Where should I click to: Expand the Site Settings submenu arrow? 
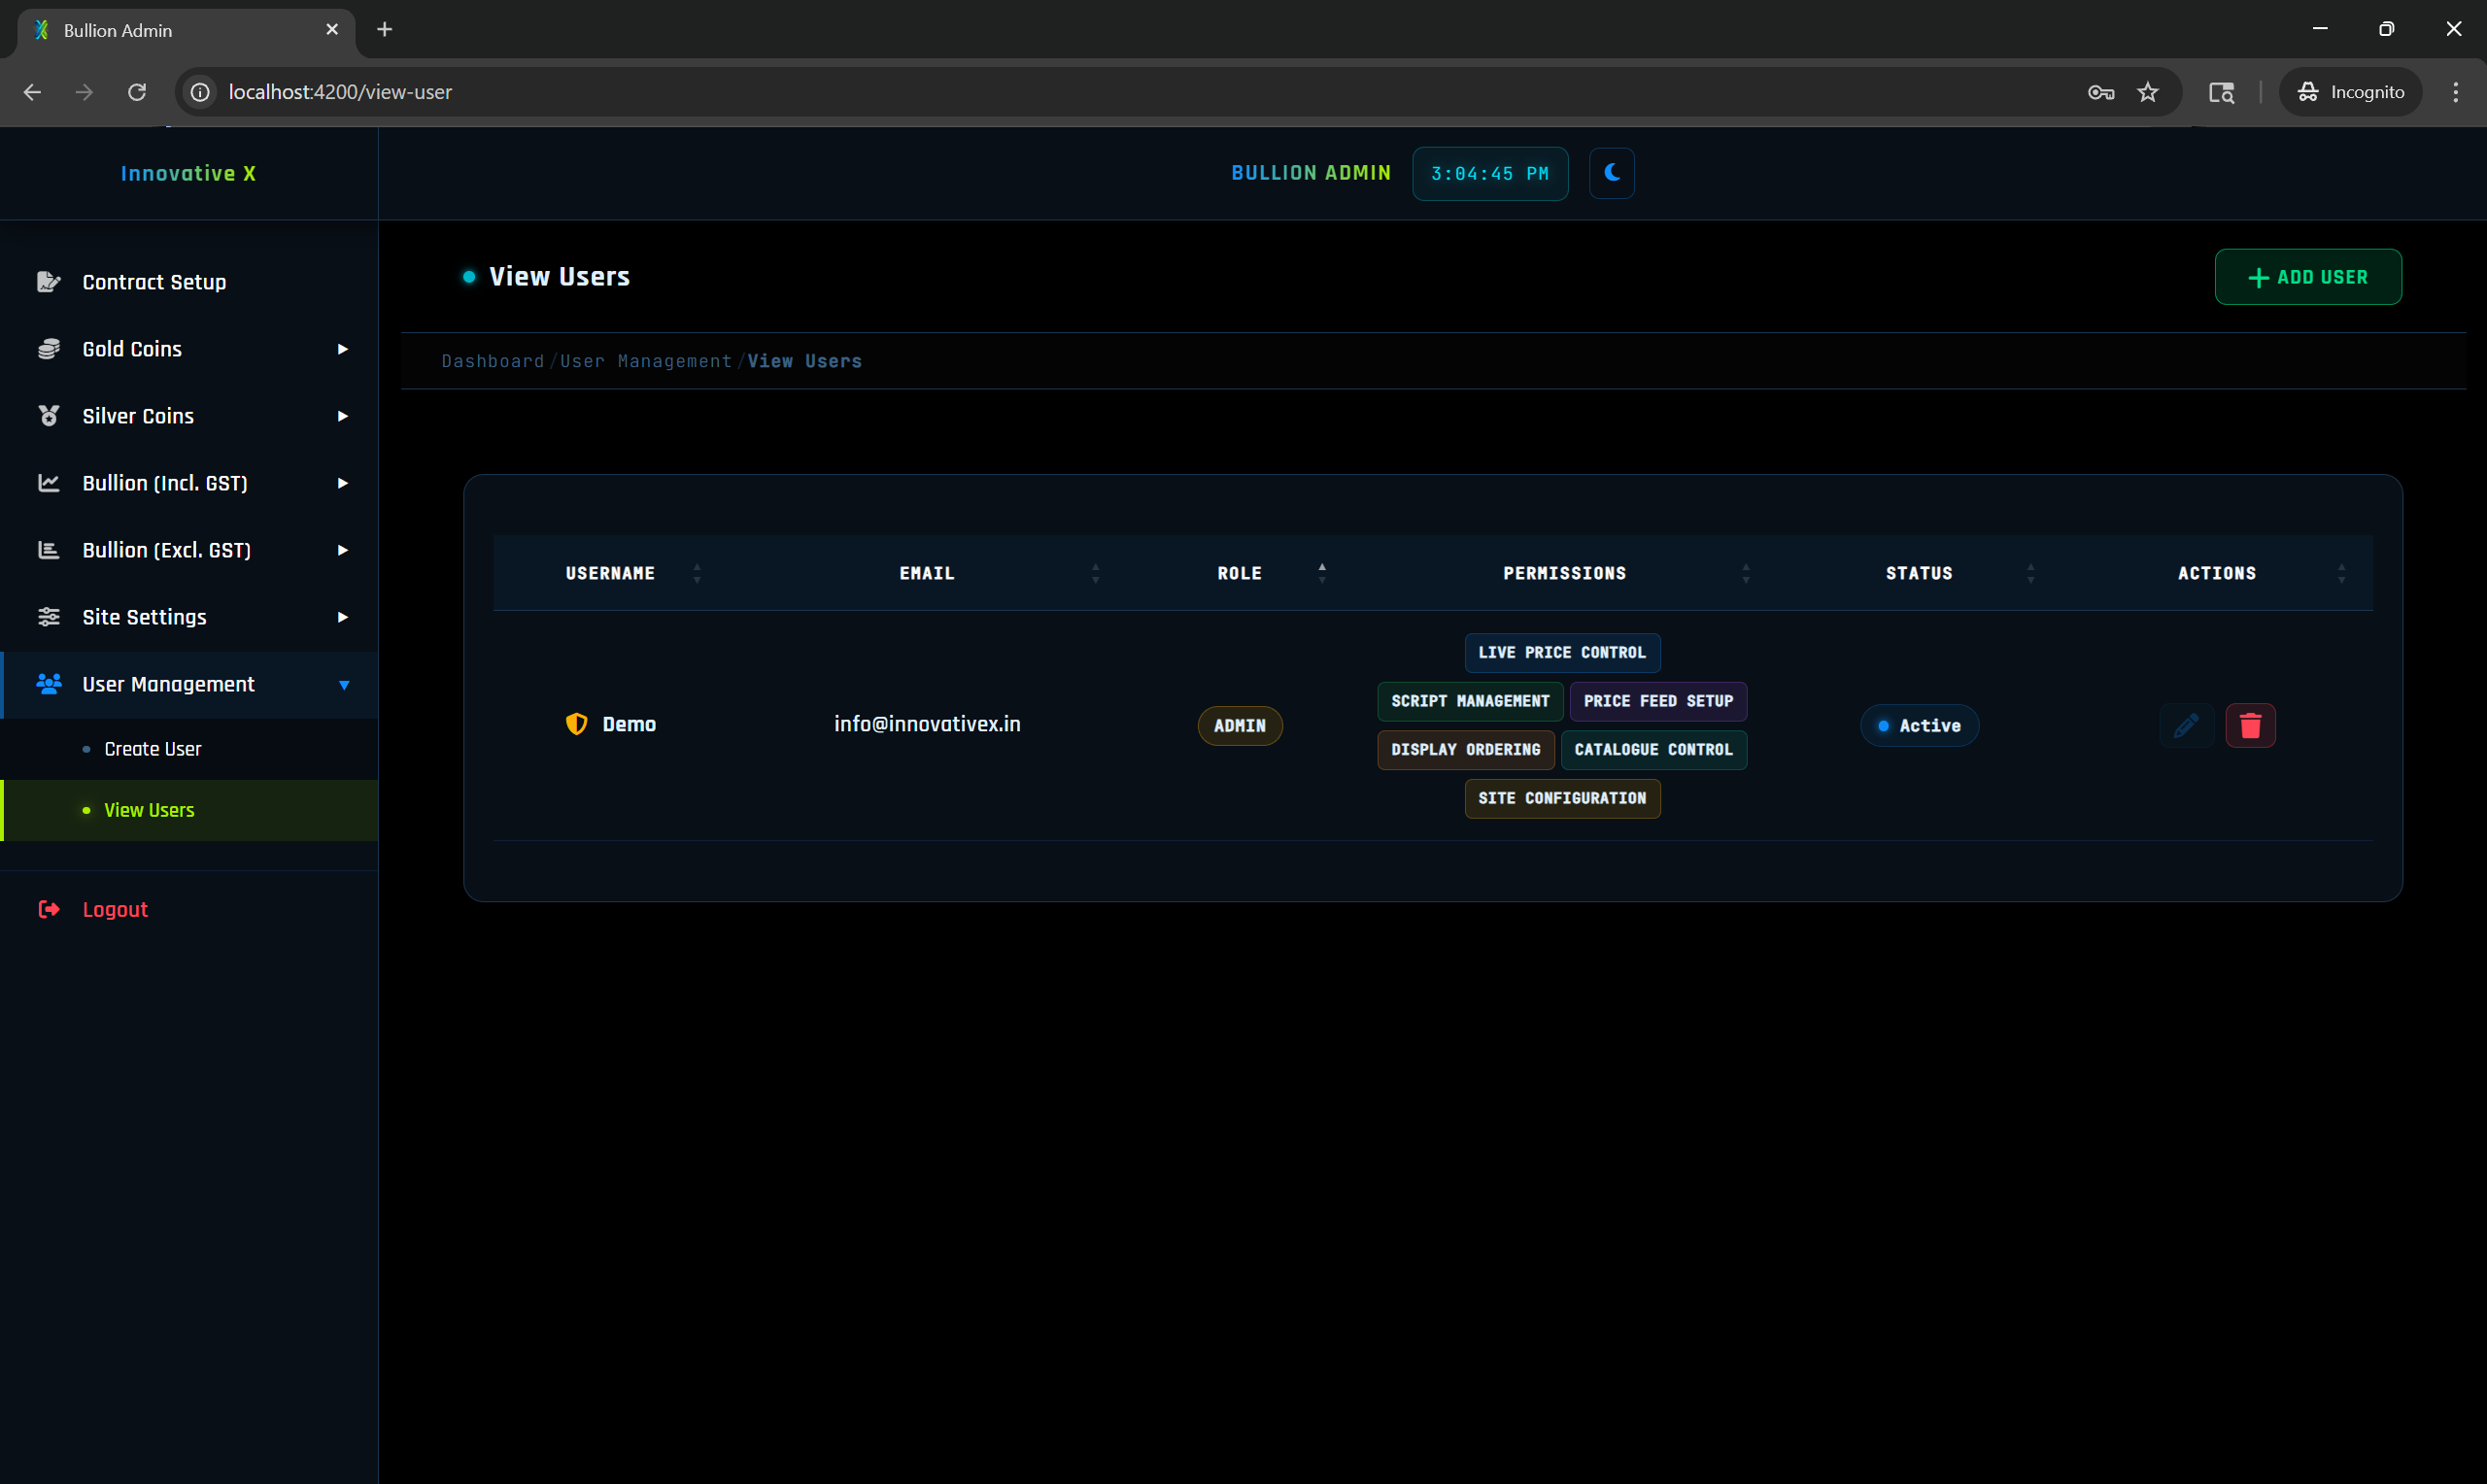pyautogui.click(x=343, y=617)
